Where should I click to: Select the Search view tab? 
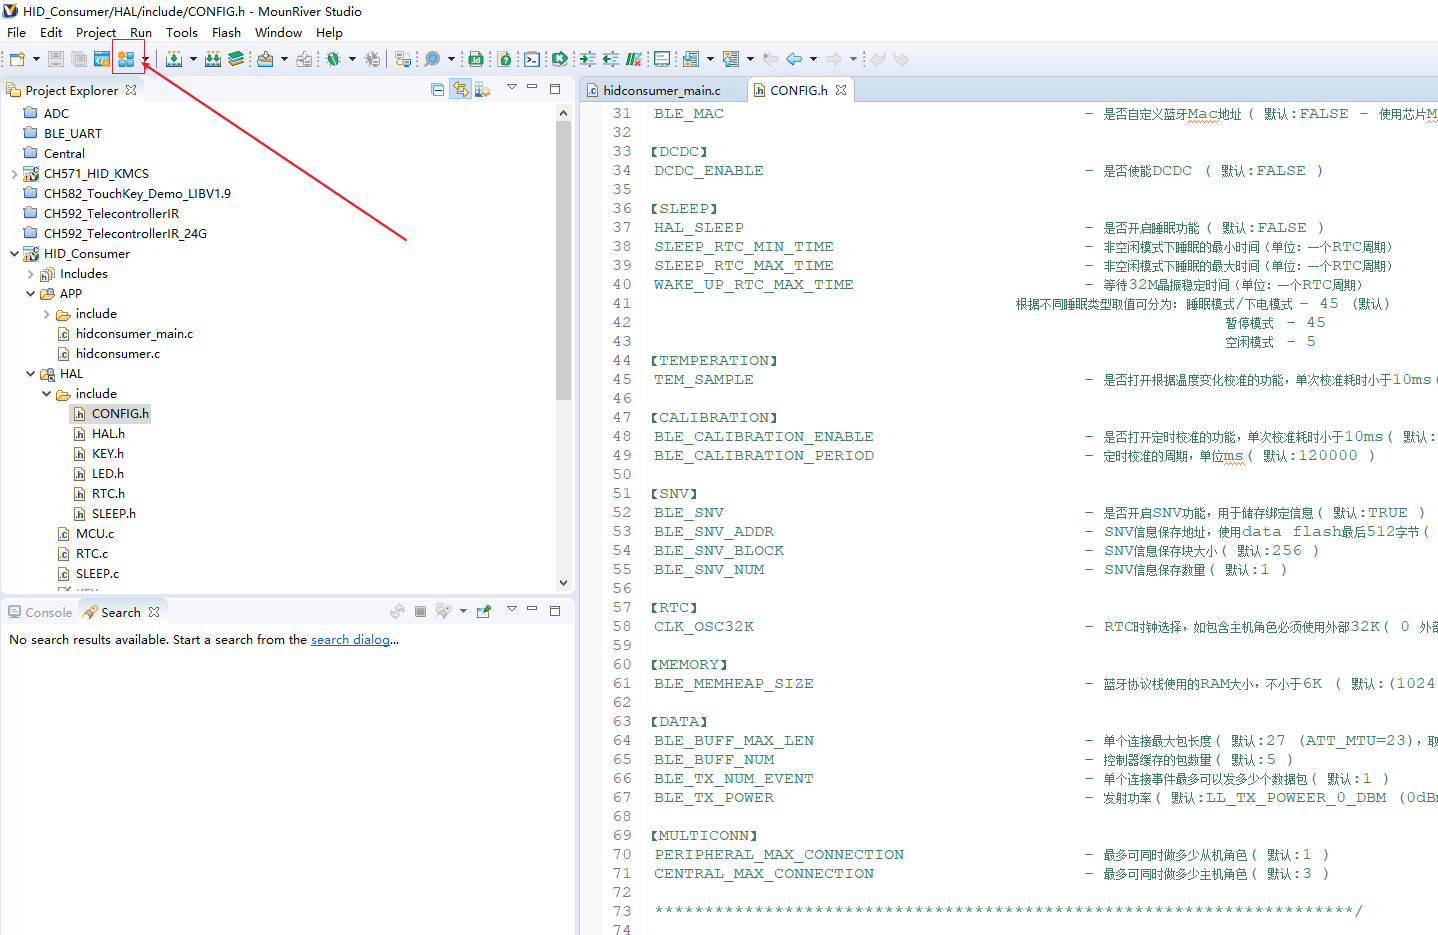(120, 612)
